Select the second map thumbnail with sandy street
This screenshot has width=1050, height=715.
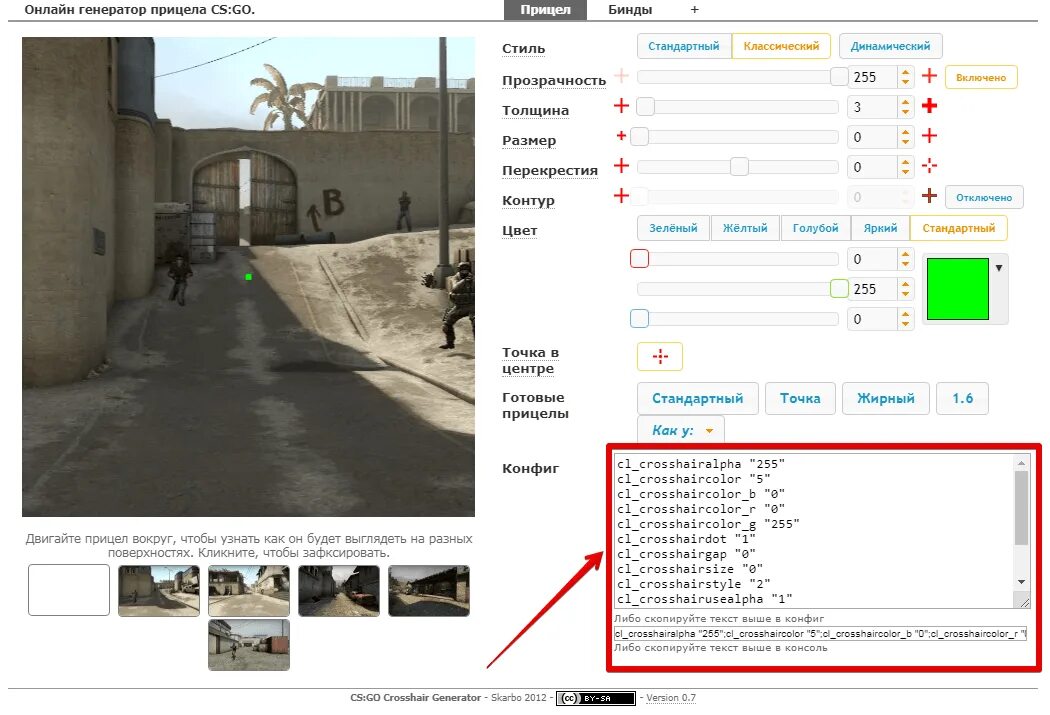tap(248, 590)
